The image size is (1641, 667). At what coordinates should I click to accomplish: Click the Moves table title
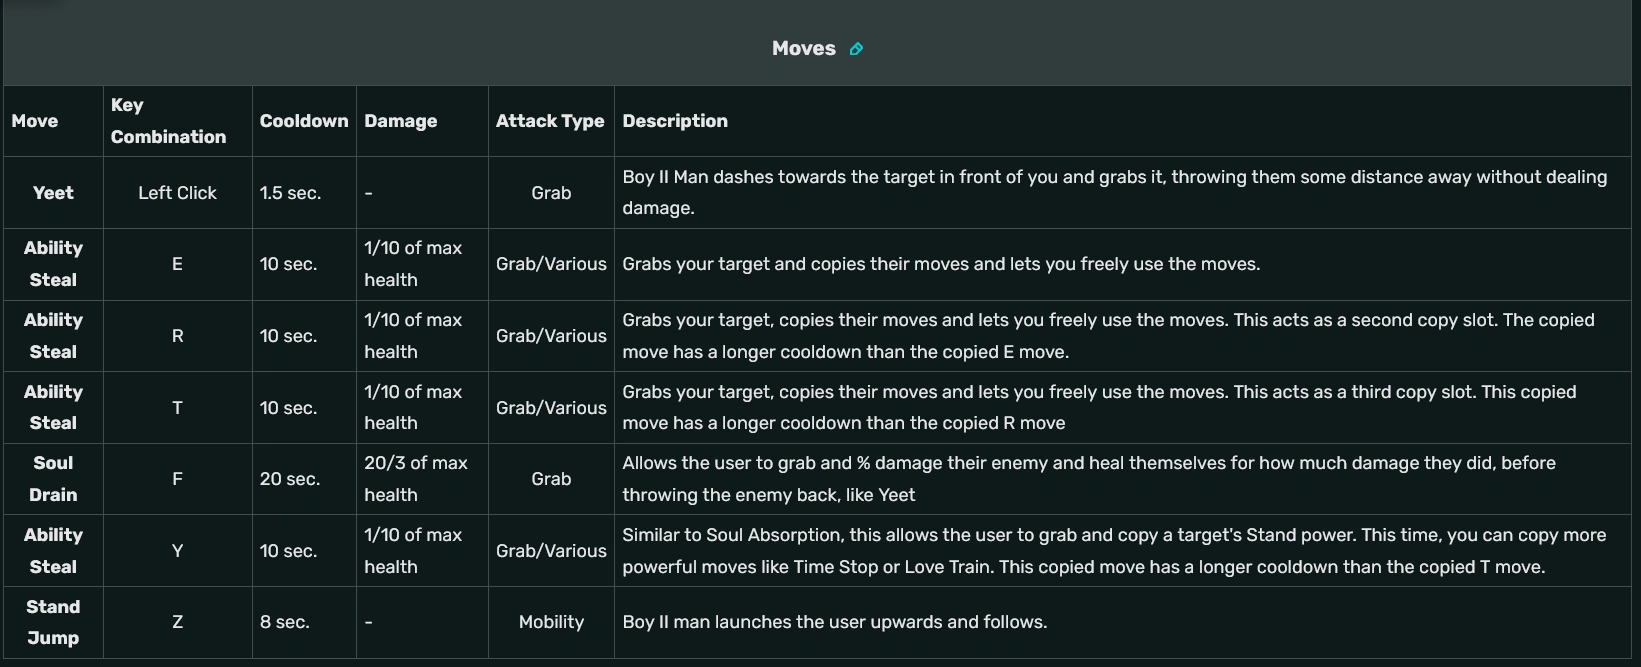click(x=803, y=49)
